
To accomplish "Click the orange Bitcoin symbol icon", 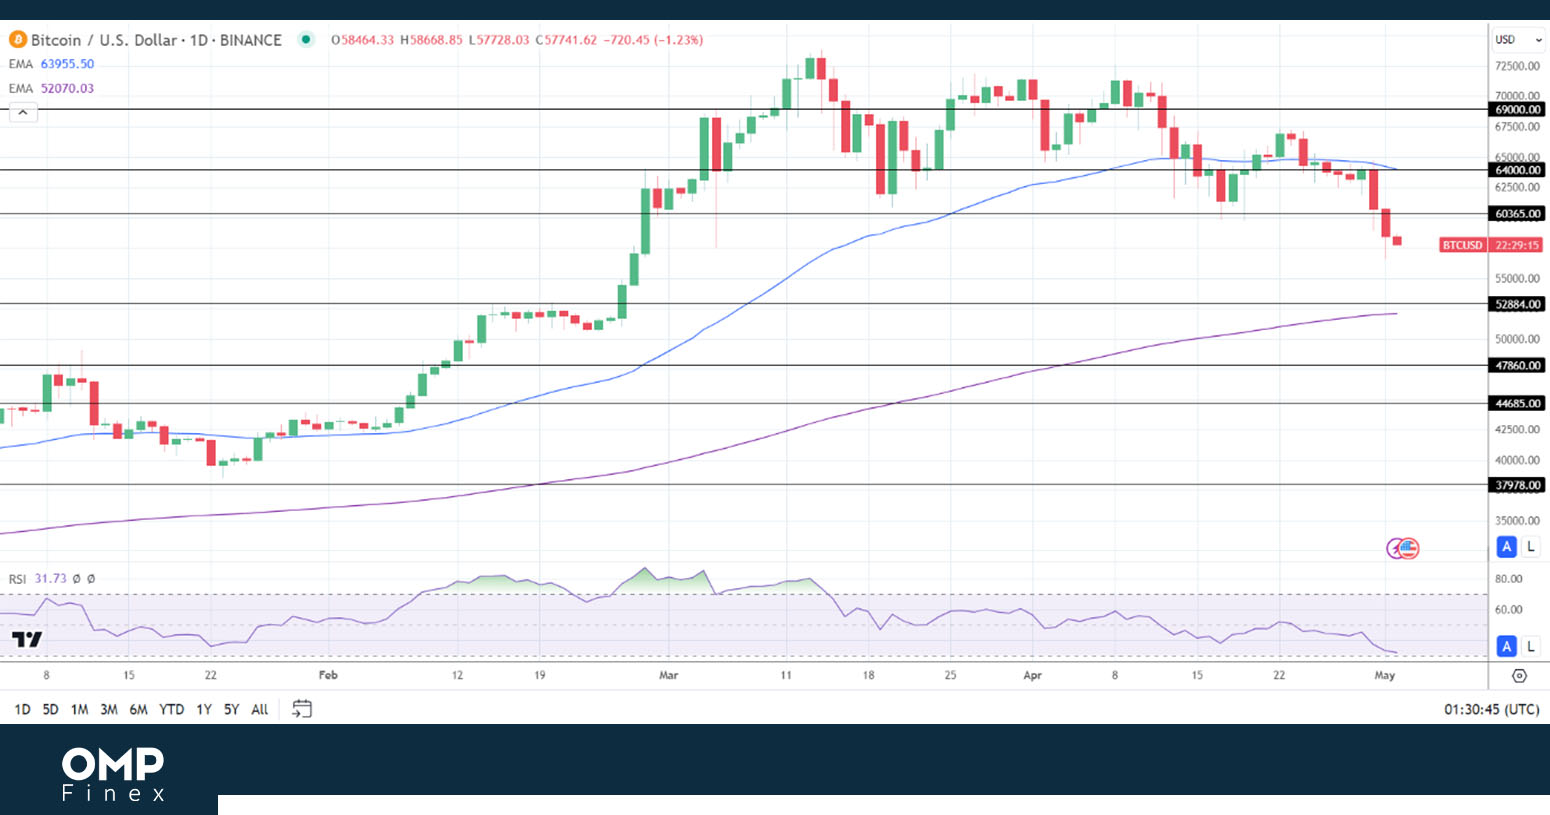I will pos(17,40).
